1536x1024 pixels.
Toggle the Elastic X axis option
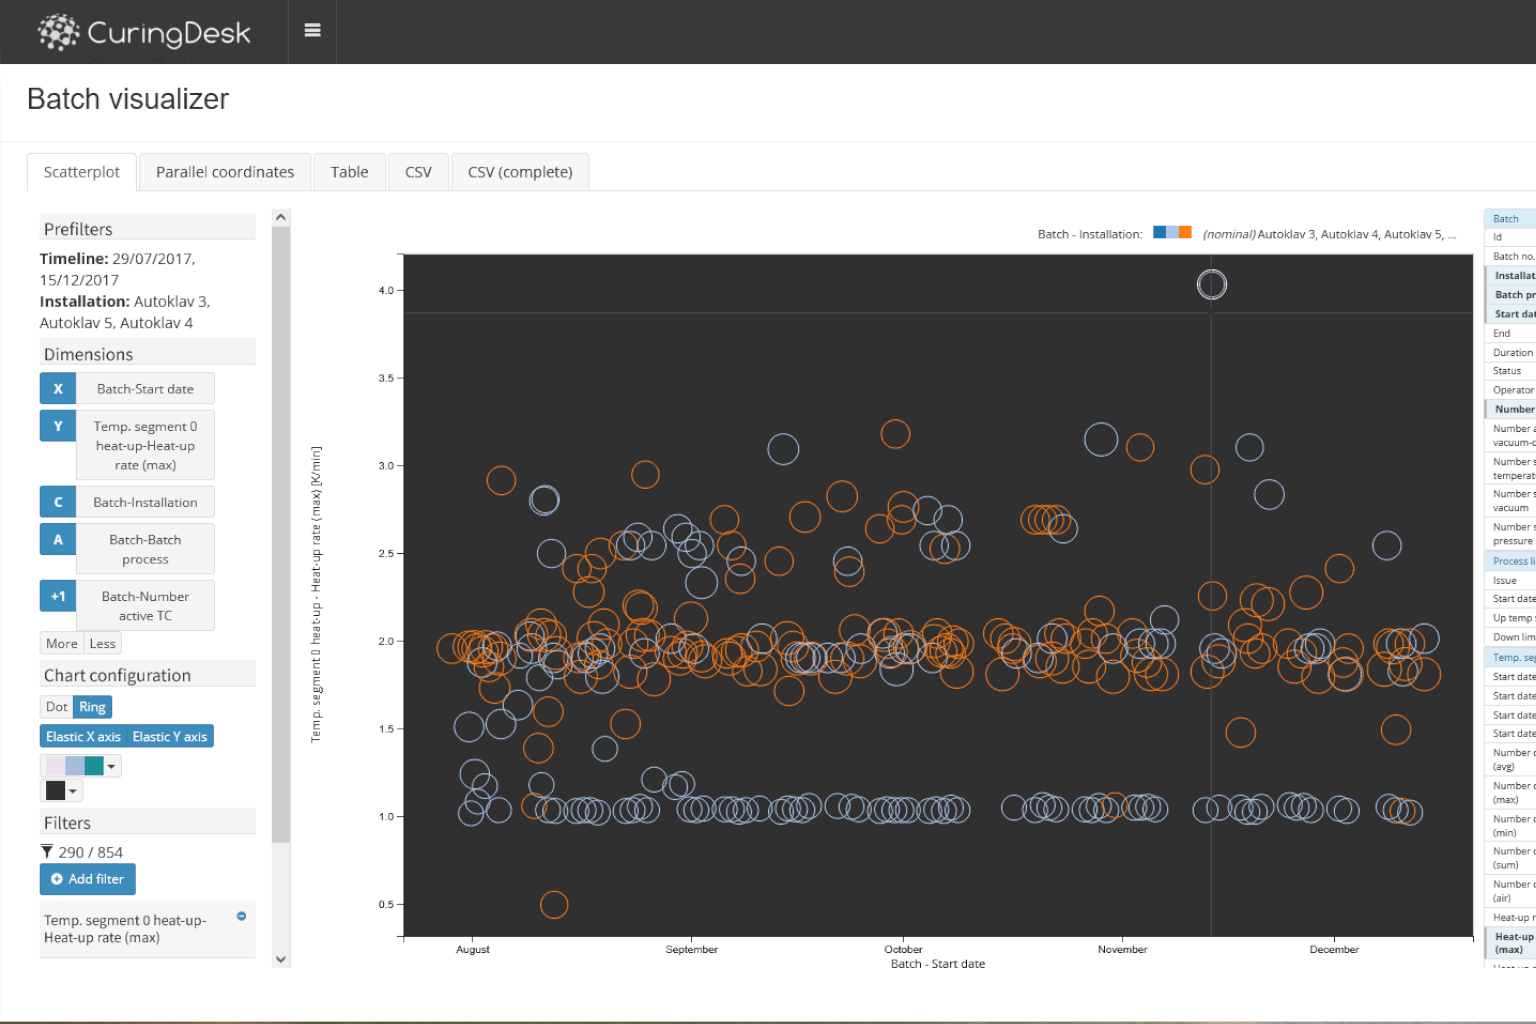click(83, 737)
